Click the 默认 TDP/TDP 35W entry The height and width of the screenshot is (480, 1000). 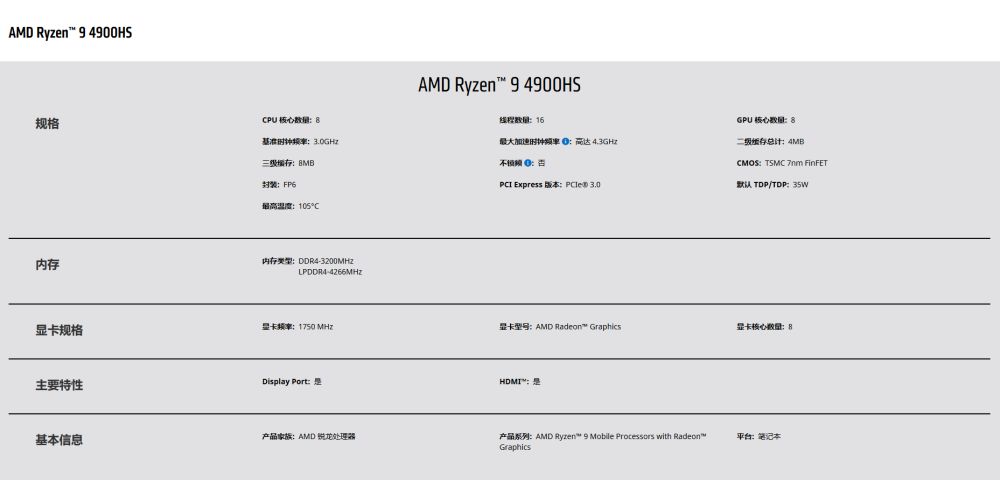[x=772, y=185]
